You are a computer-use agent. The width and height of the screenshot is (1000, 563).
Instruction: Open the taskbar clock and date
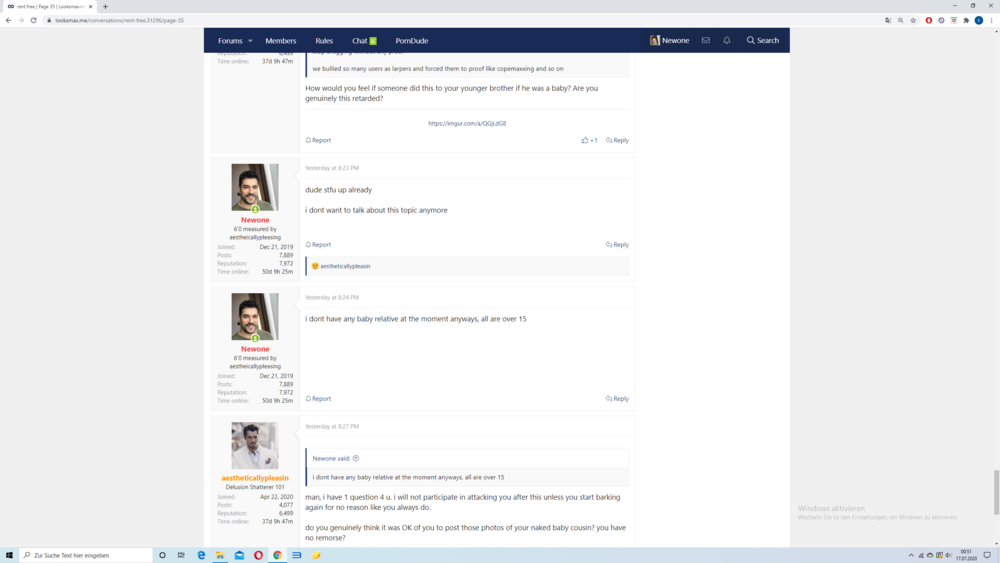pyautogui.click(x=966, y=555)
